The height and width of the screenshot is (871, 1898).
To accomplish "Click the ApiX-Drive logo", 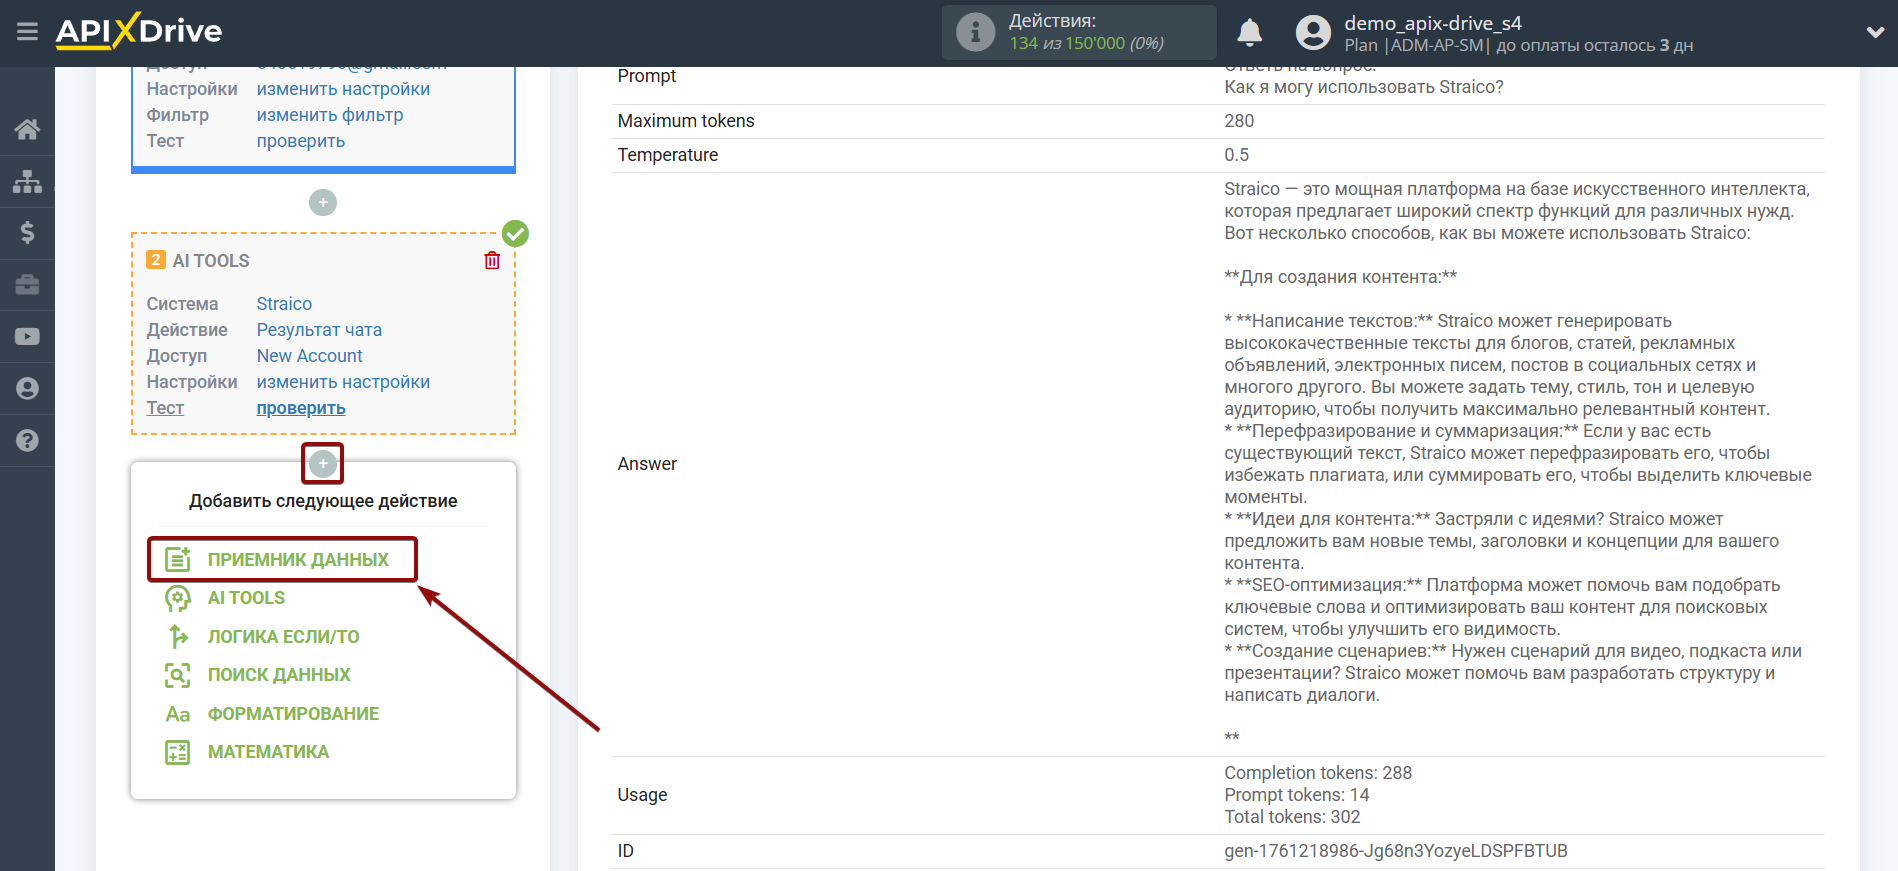I will (x=139, y=31).
